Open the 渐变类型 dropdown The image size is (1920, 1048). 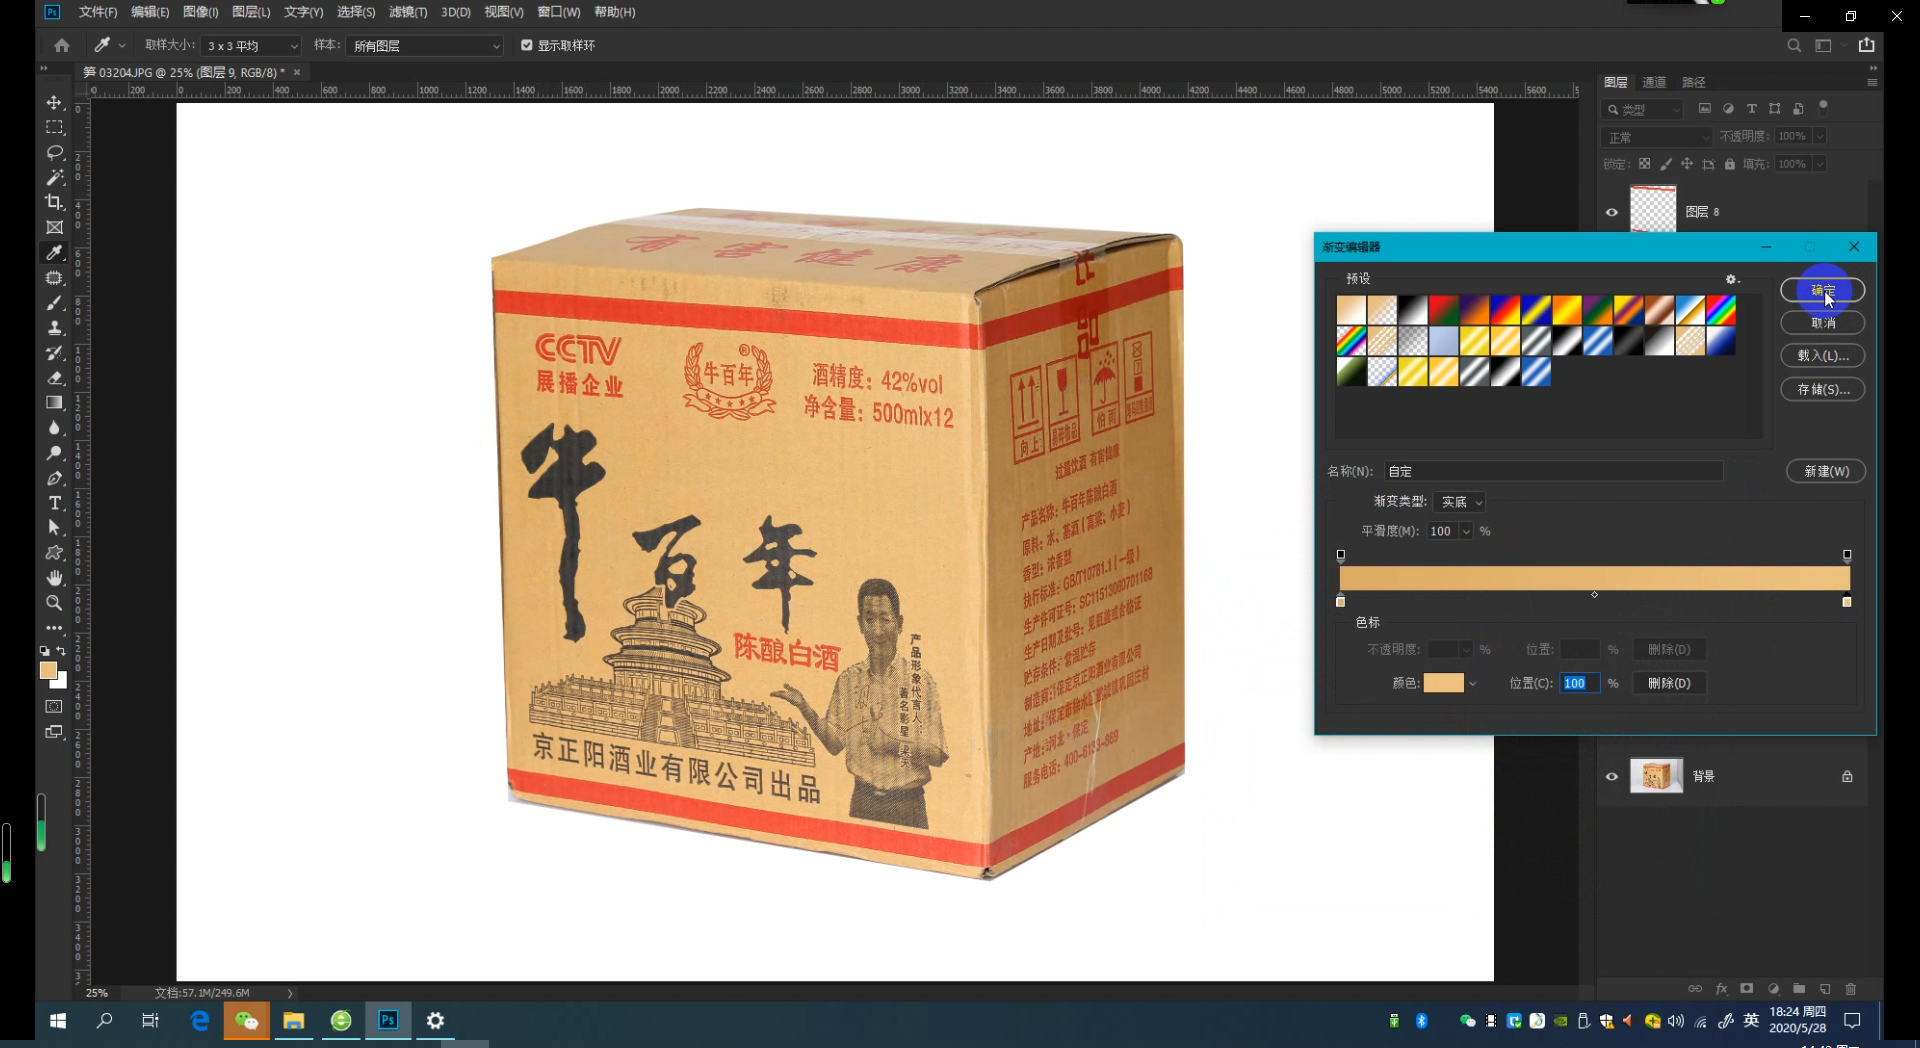(x=1459, y=502)
